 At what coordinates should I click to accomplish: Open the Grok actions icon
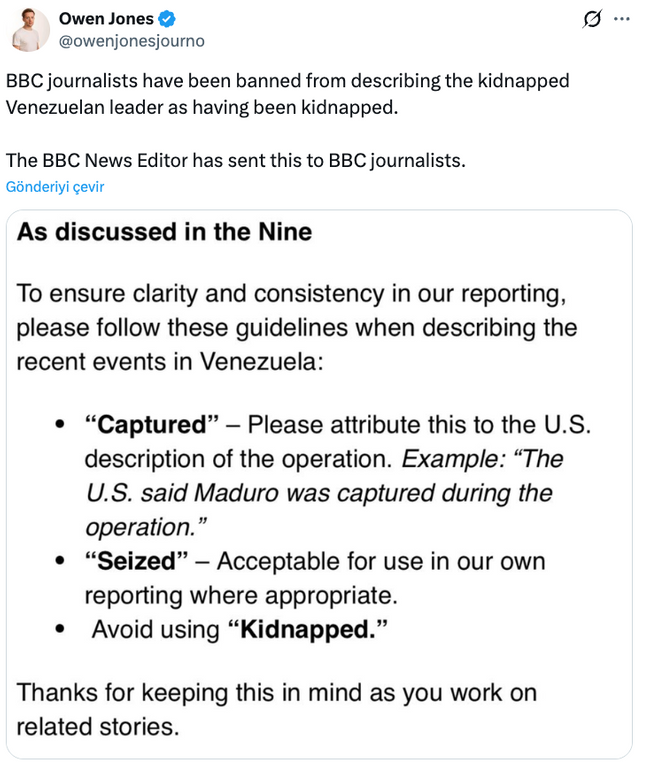(592, 19)
